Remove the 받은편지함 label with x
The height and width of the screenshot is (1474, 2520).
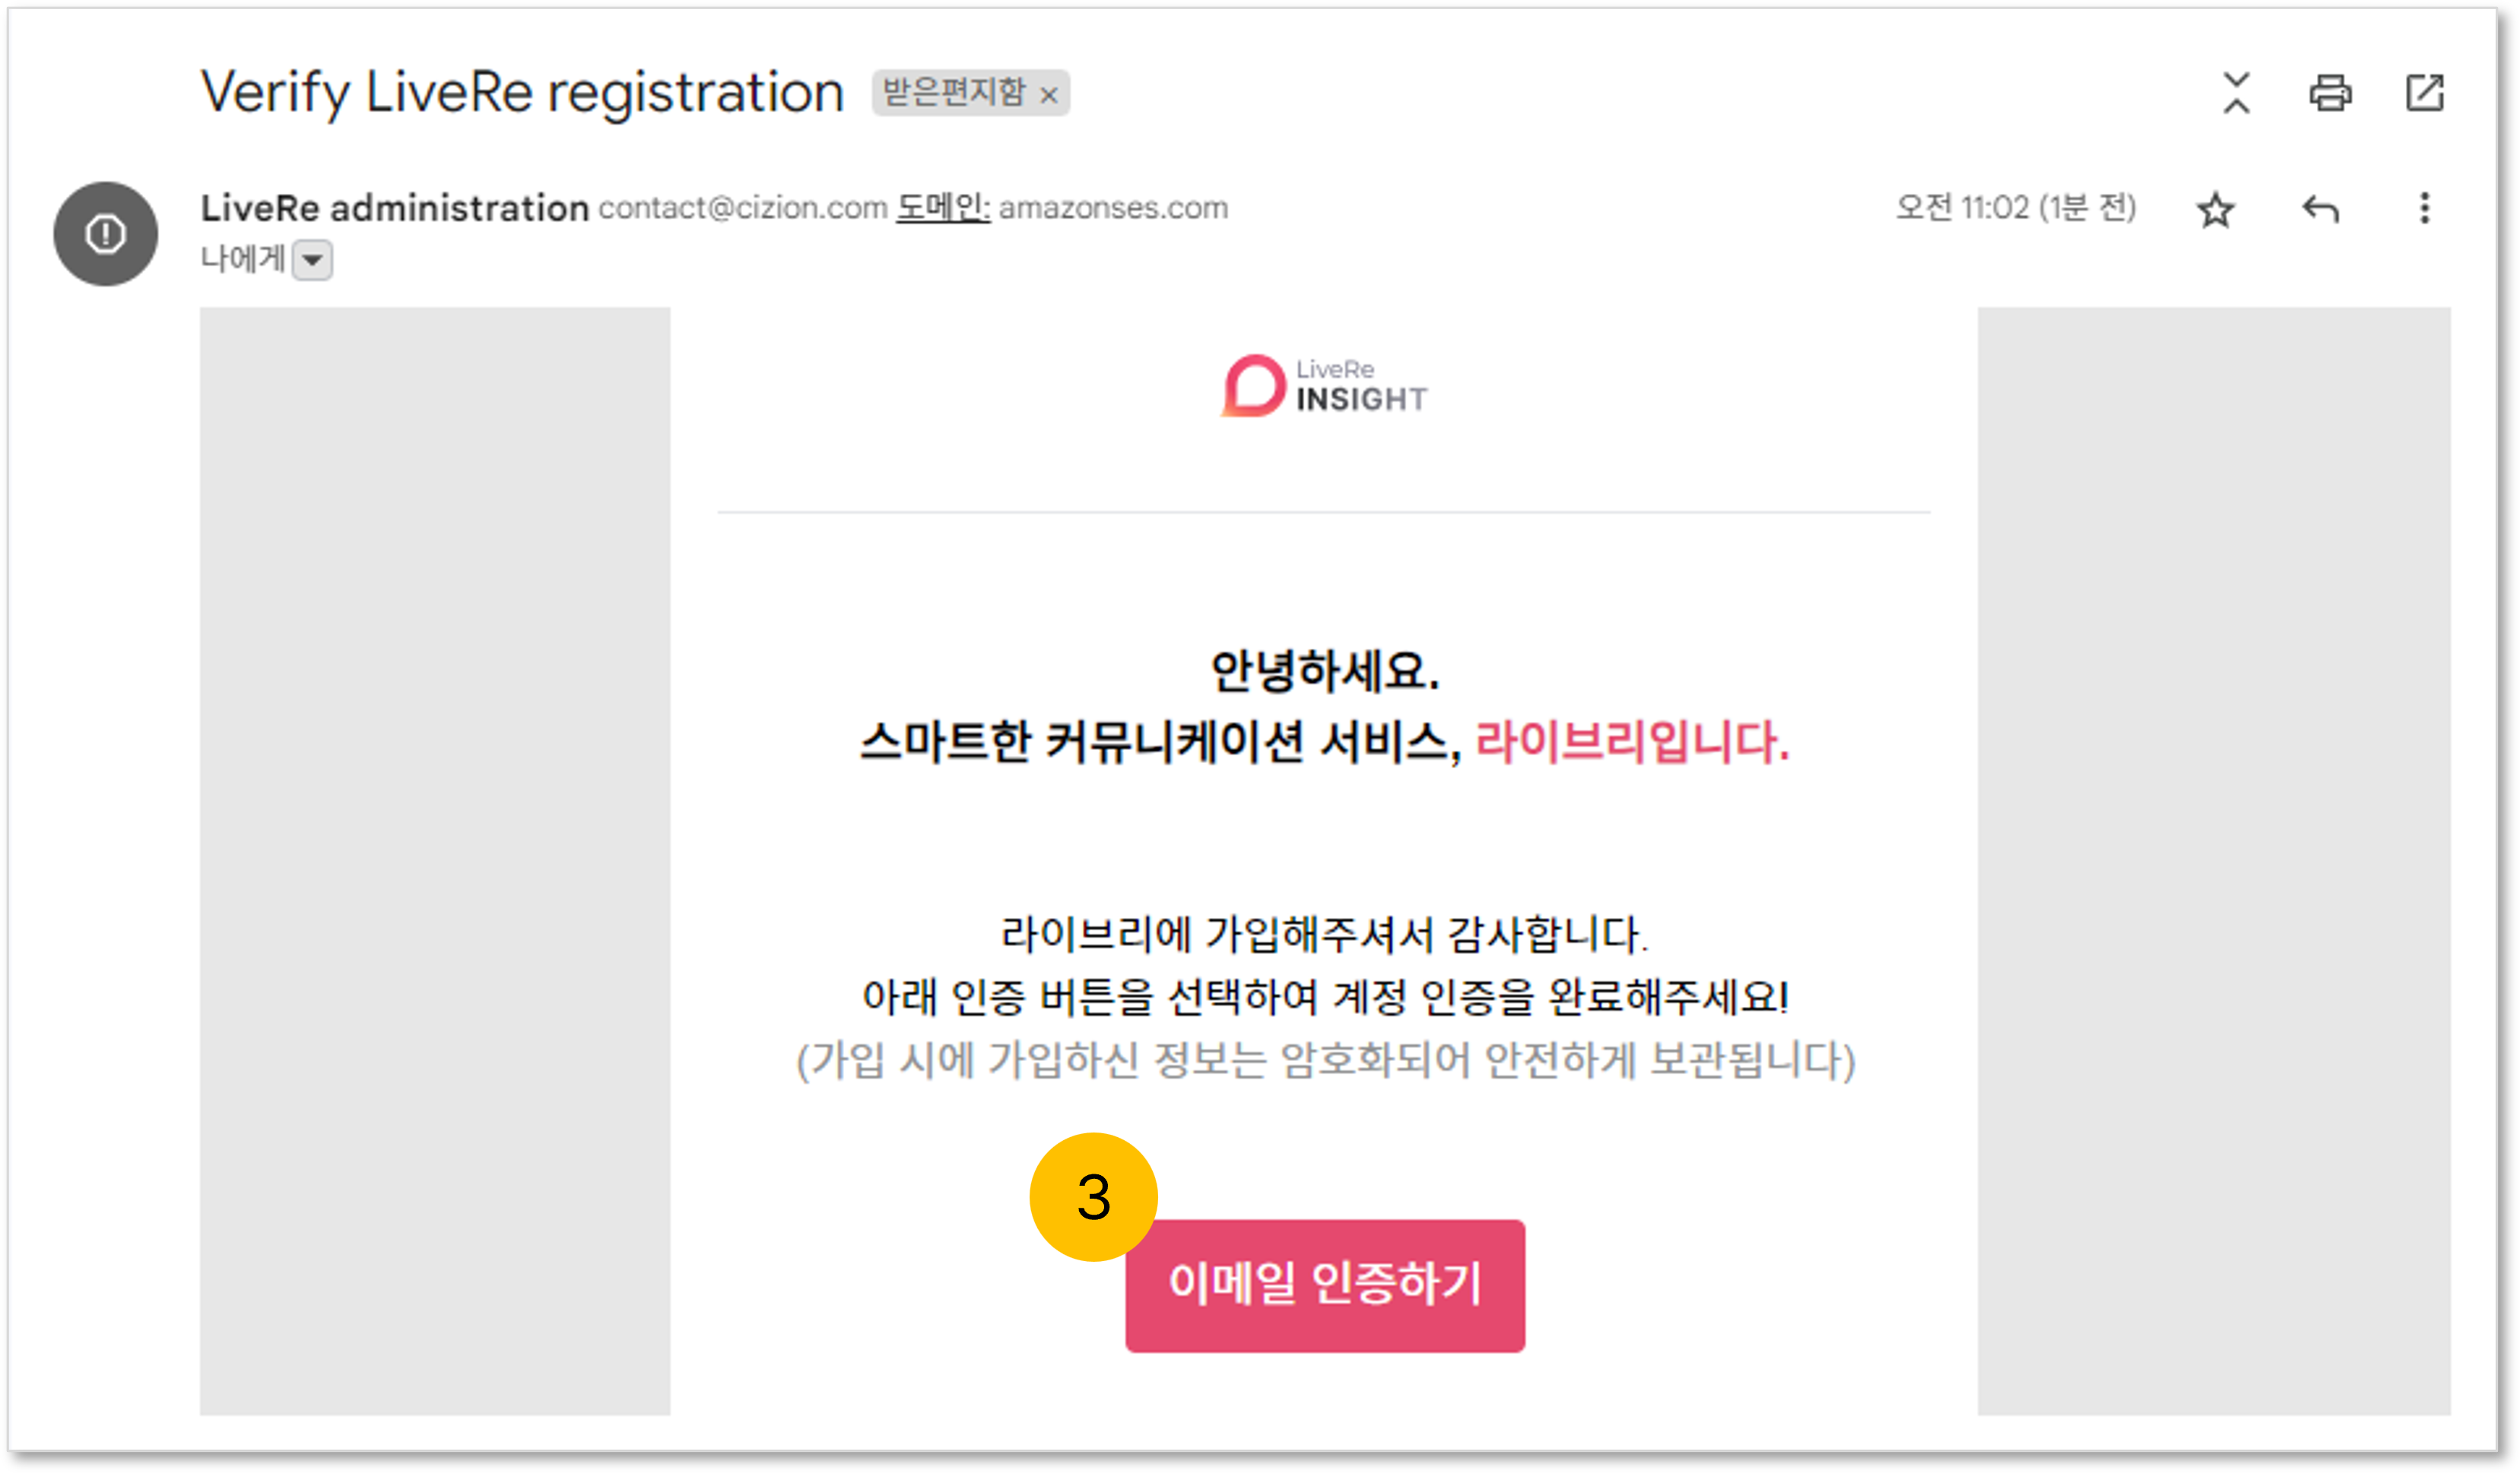(x=1048, y=95)
